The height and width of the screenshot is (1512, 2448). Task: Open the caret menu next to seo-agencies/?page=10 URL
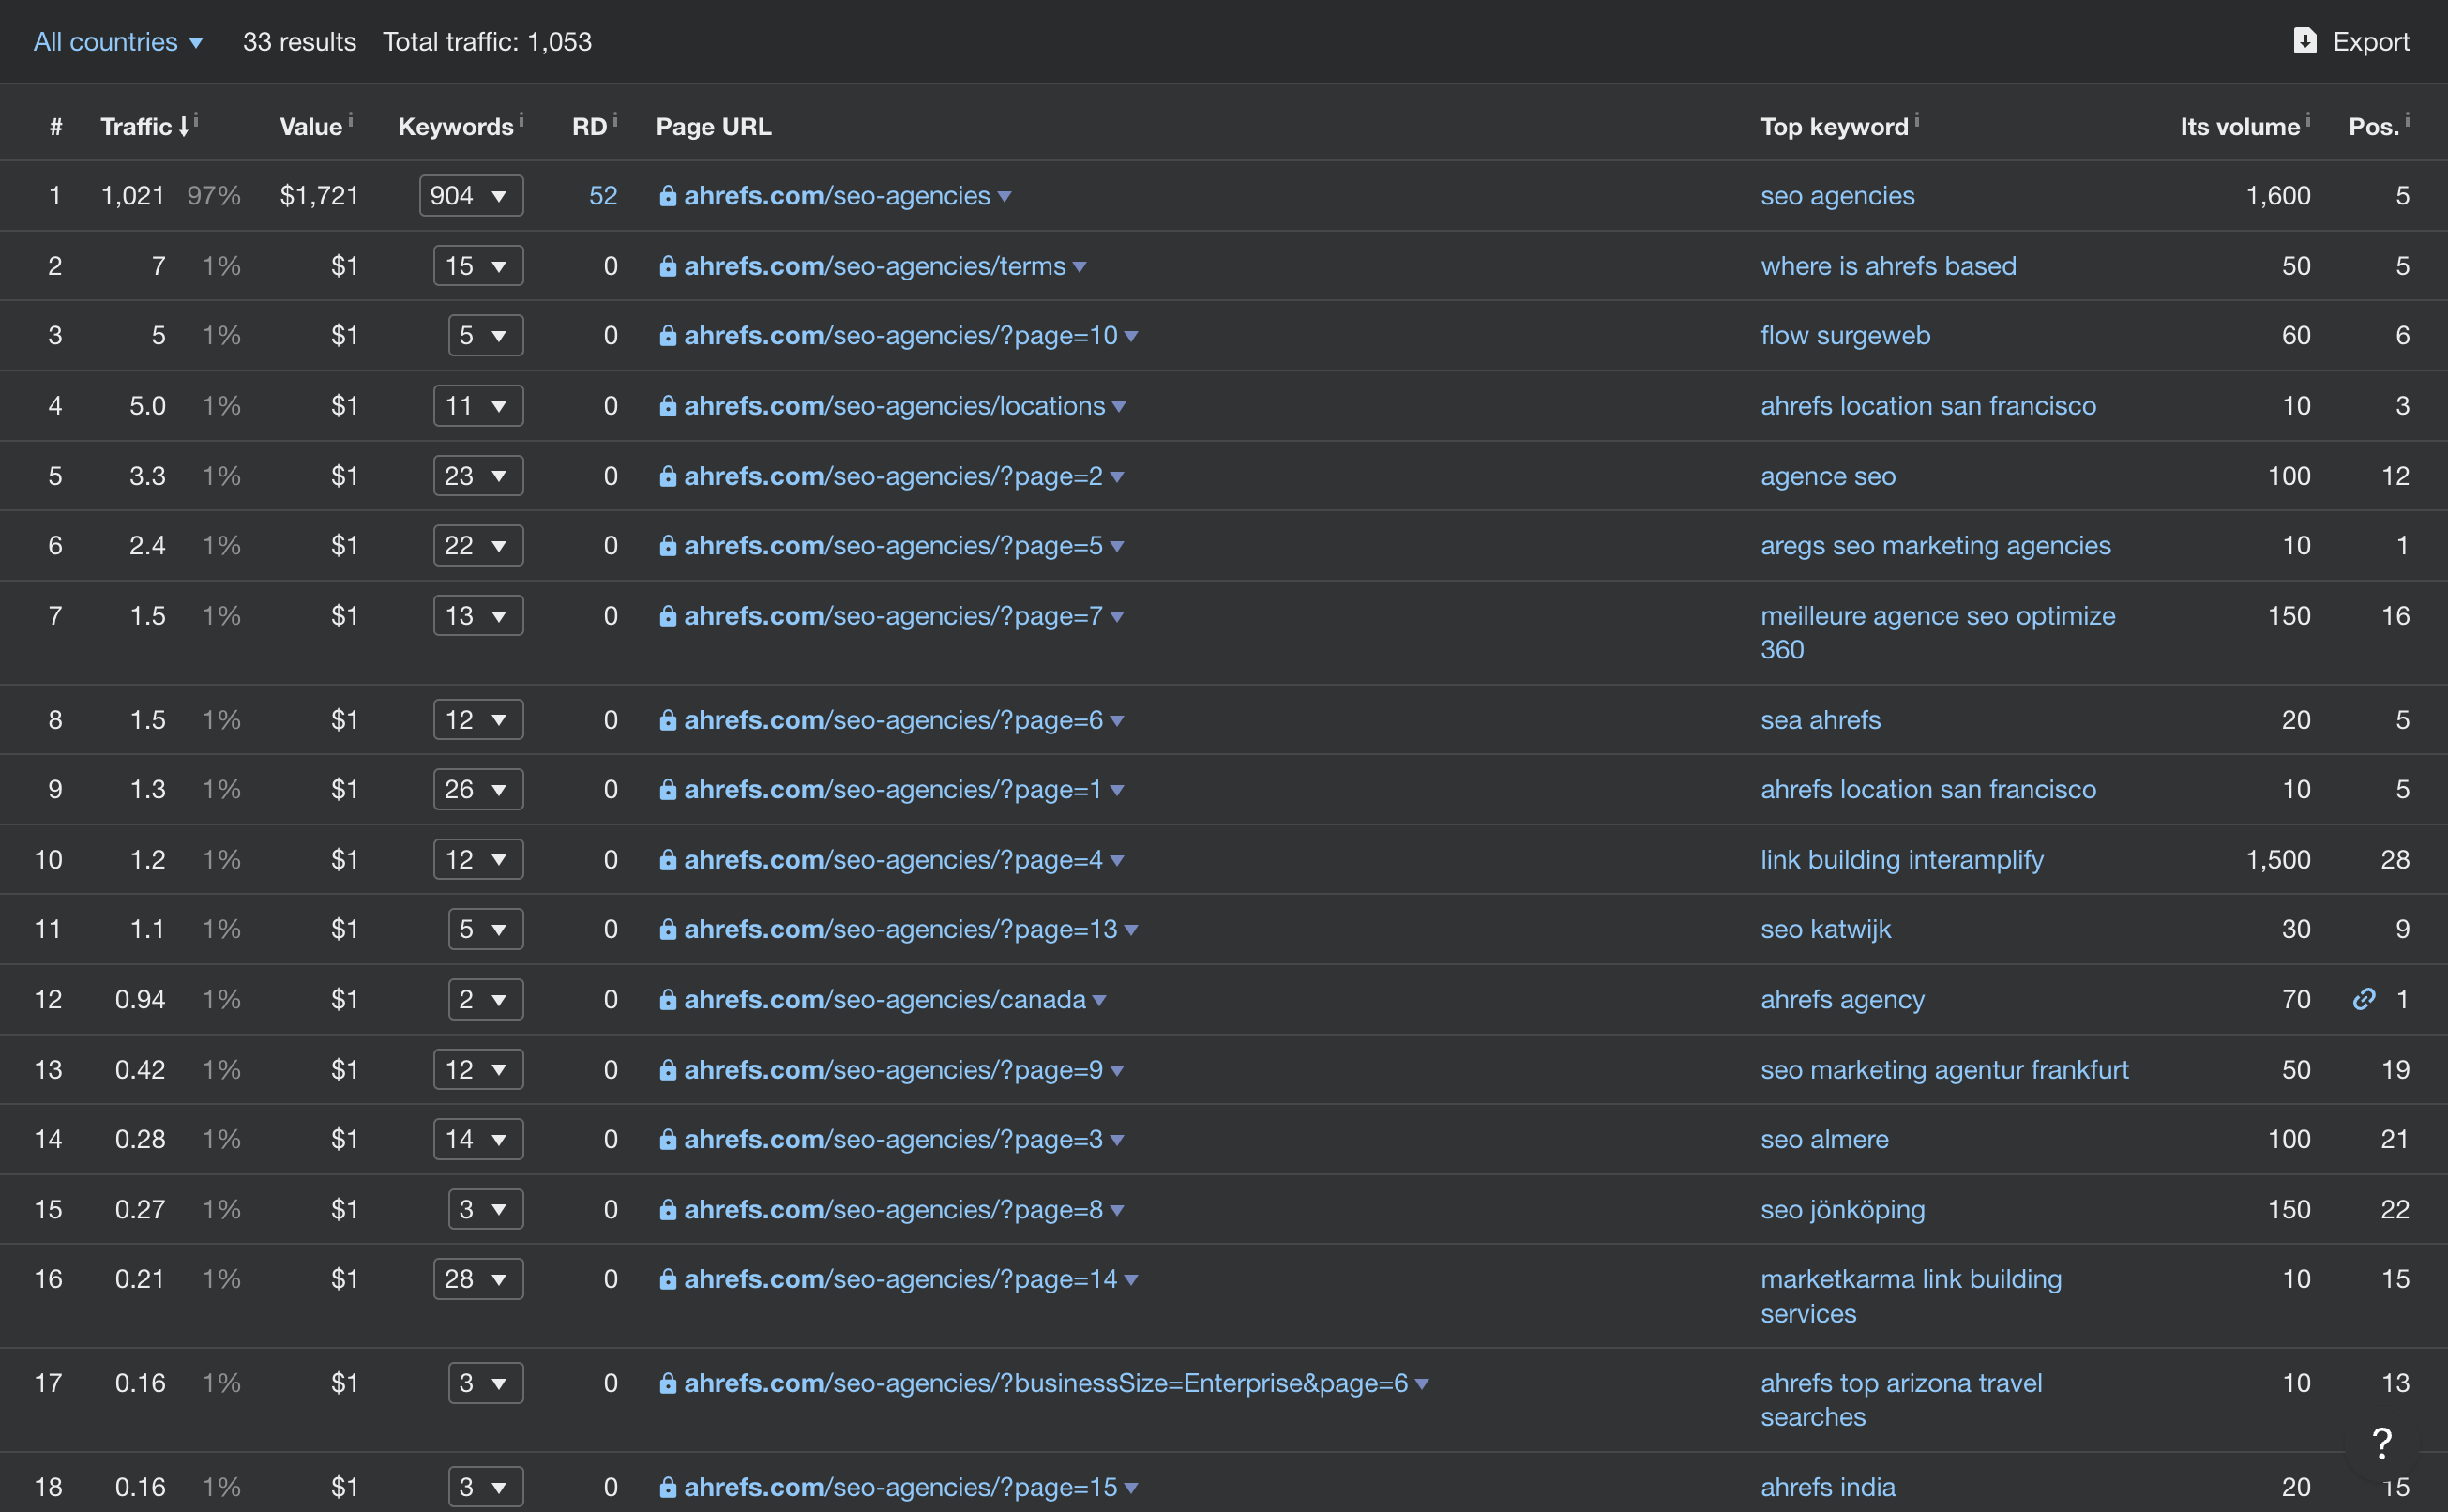[x=1131, y=337]
